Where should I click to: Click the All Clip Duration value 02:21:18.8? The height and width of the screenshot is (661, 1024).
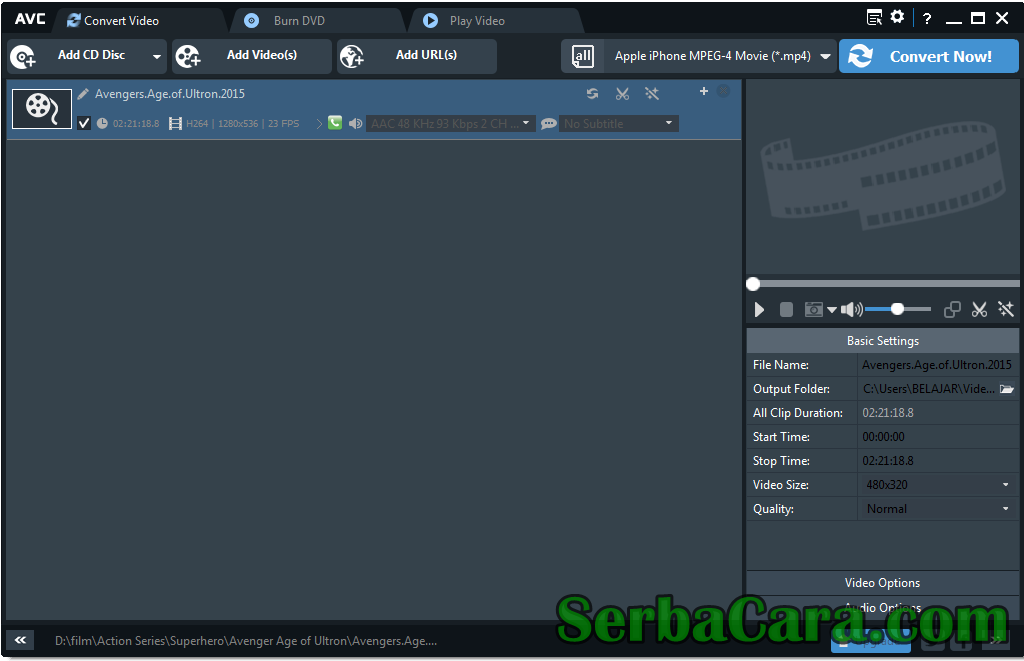pyautogui.click(x=888, y=413)
